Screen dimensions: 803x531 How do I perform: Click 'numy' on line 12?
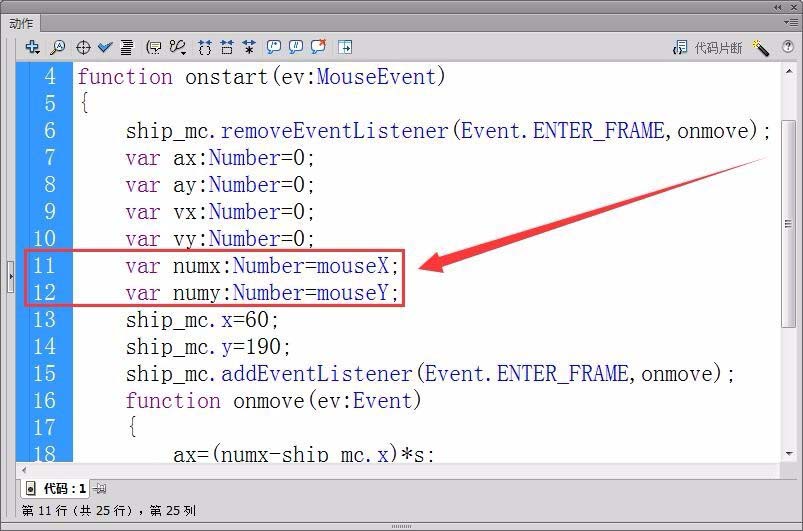(197, 294)
